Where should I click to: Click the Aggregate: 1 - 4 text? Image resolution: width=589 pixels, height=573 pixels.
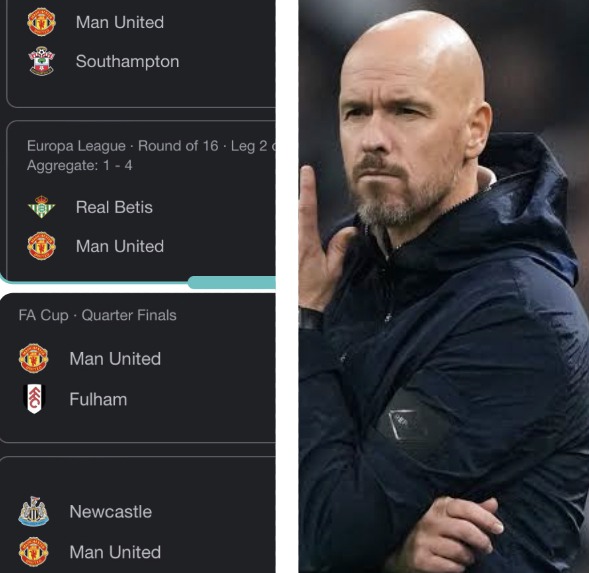click(x=80, y=165)
